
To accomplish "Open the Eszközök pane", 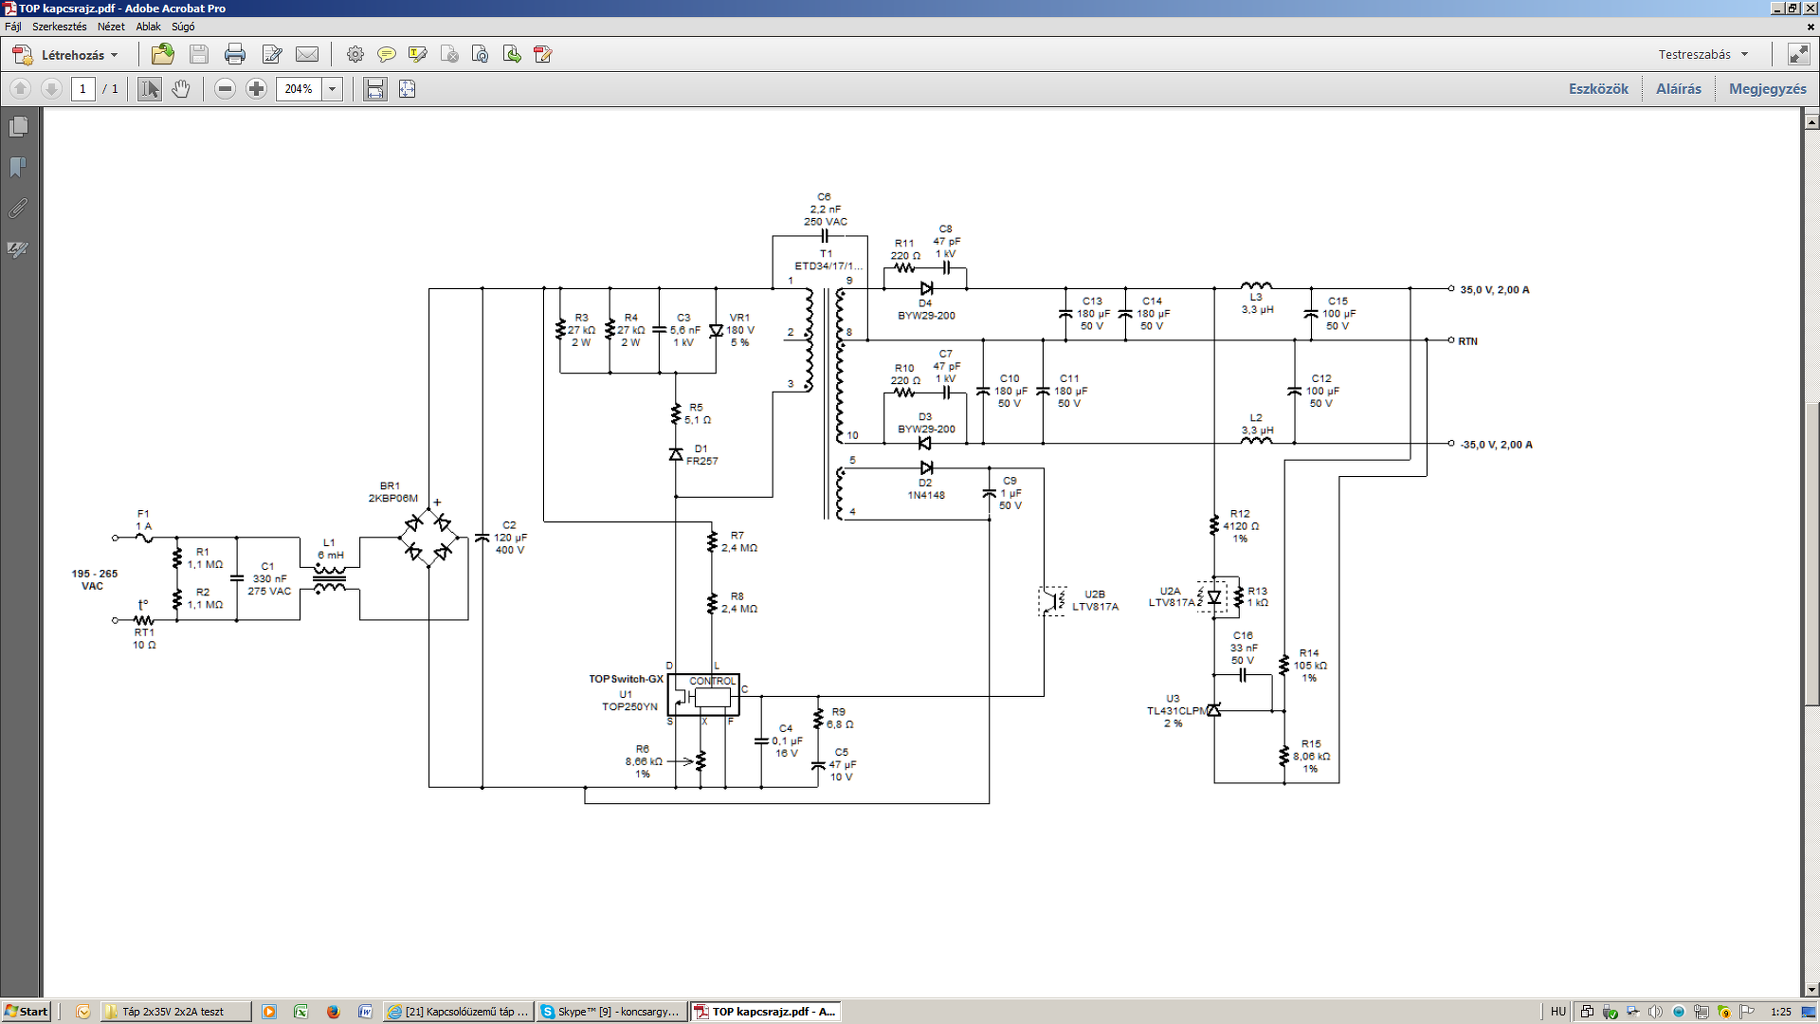I will tap(1598, 89).
